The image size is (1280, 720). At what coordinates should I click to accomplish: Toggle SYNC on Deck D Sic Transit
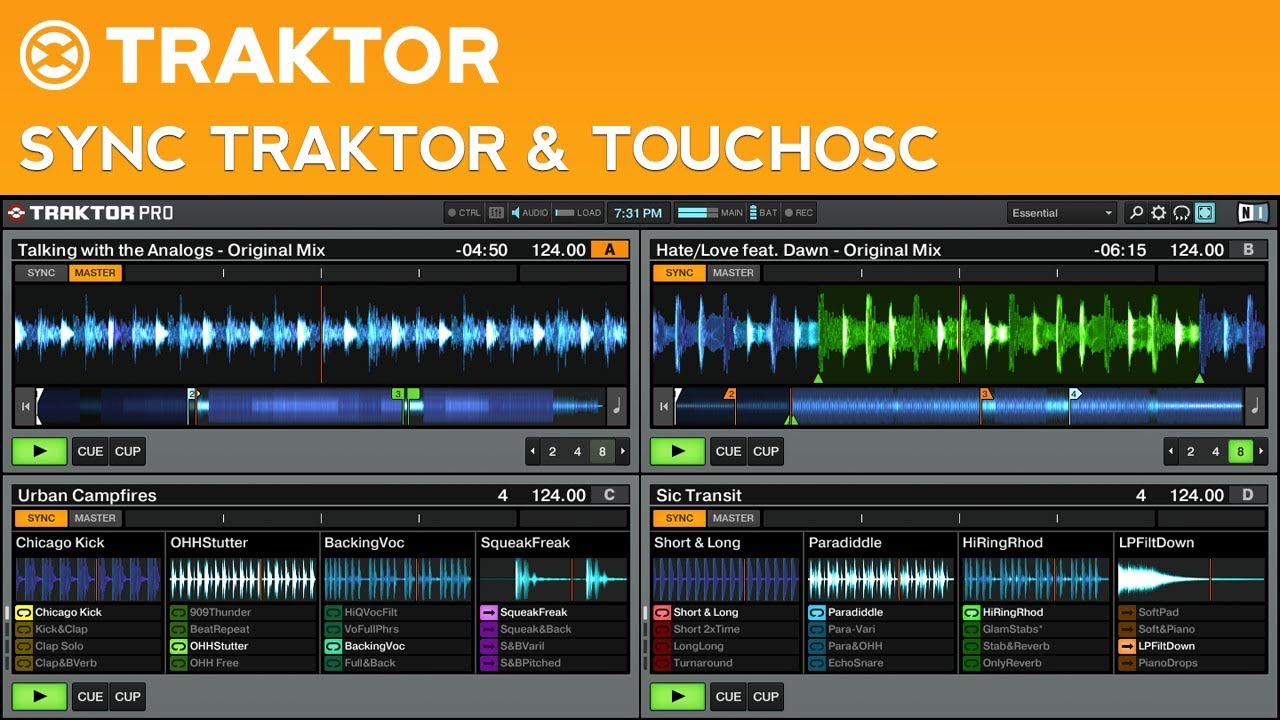(679, 518)
